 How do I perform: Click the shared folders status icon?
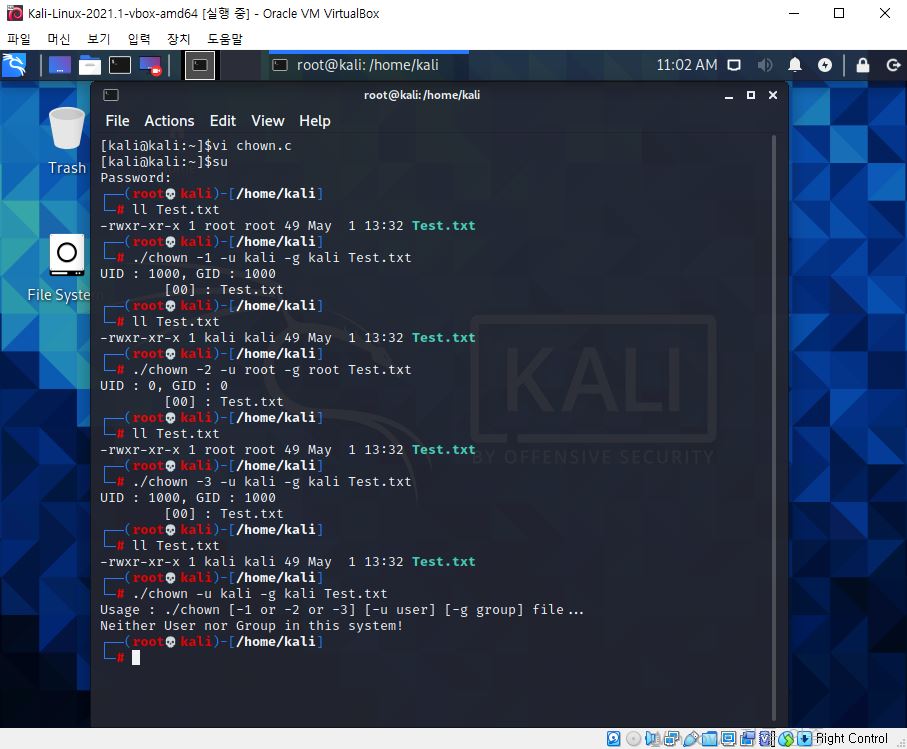pos(710,739)
